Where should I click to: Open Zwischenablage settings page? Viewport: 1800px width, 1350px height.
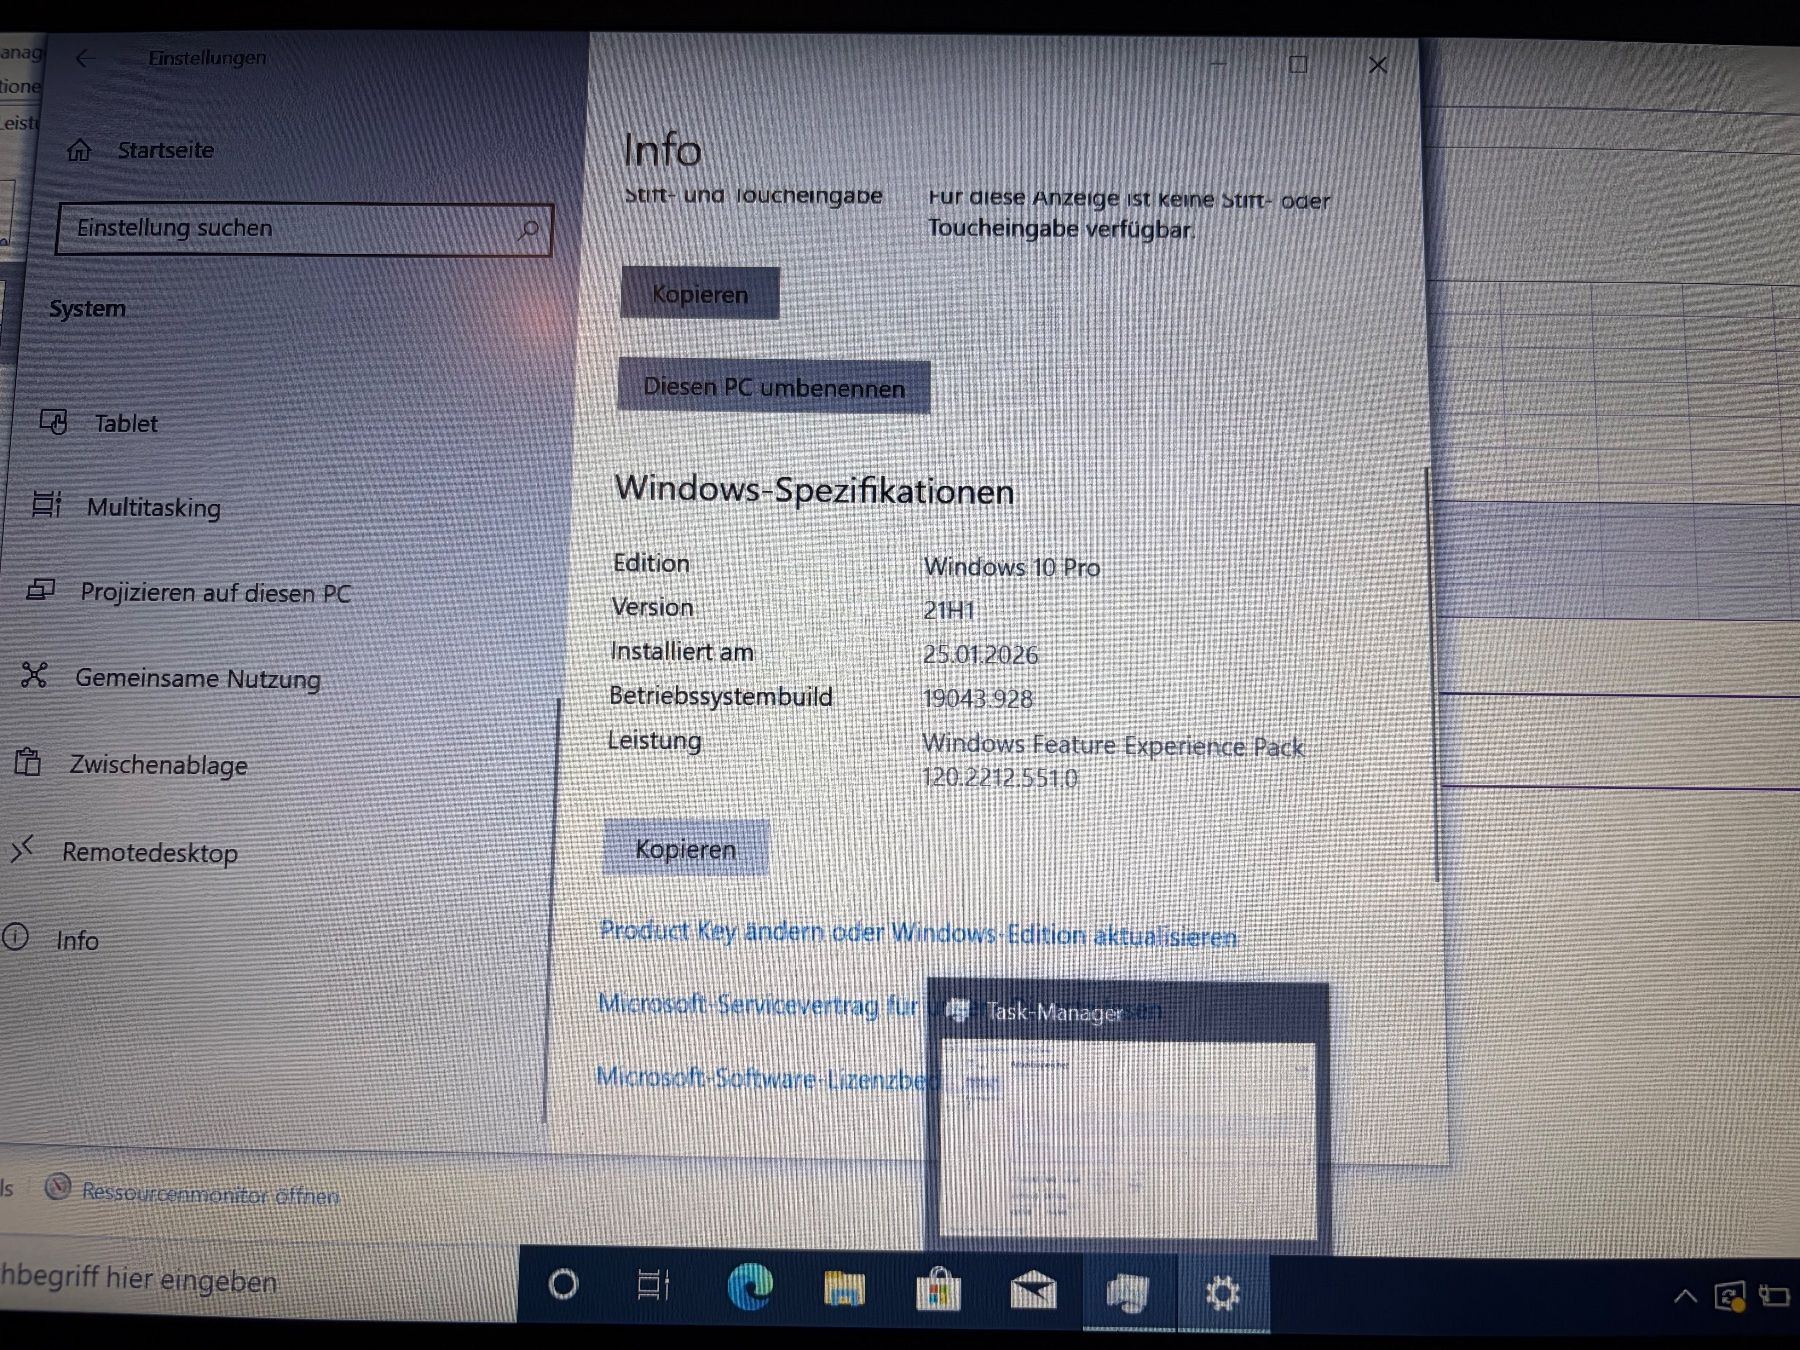[x=159, y=765]
